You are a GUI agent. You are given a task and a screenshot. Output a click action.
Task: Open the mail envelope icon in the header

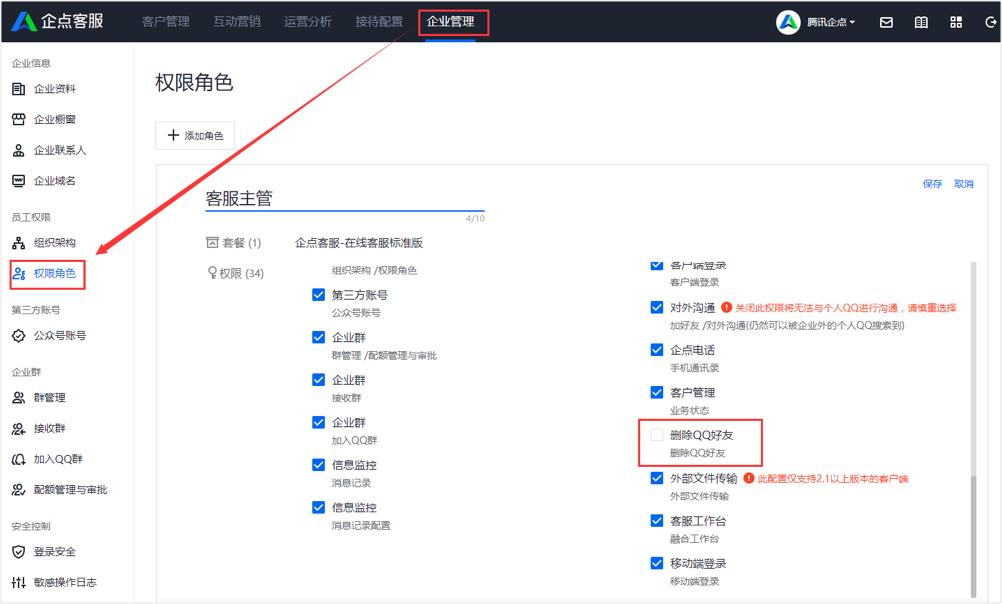886,21
